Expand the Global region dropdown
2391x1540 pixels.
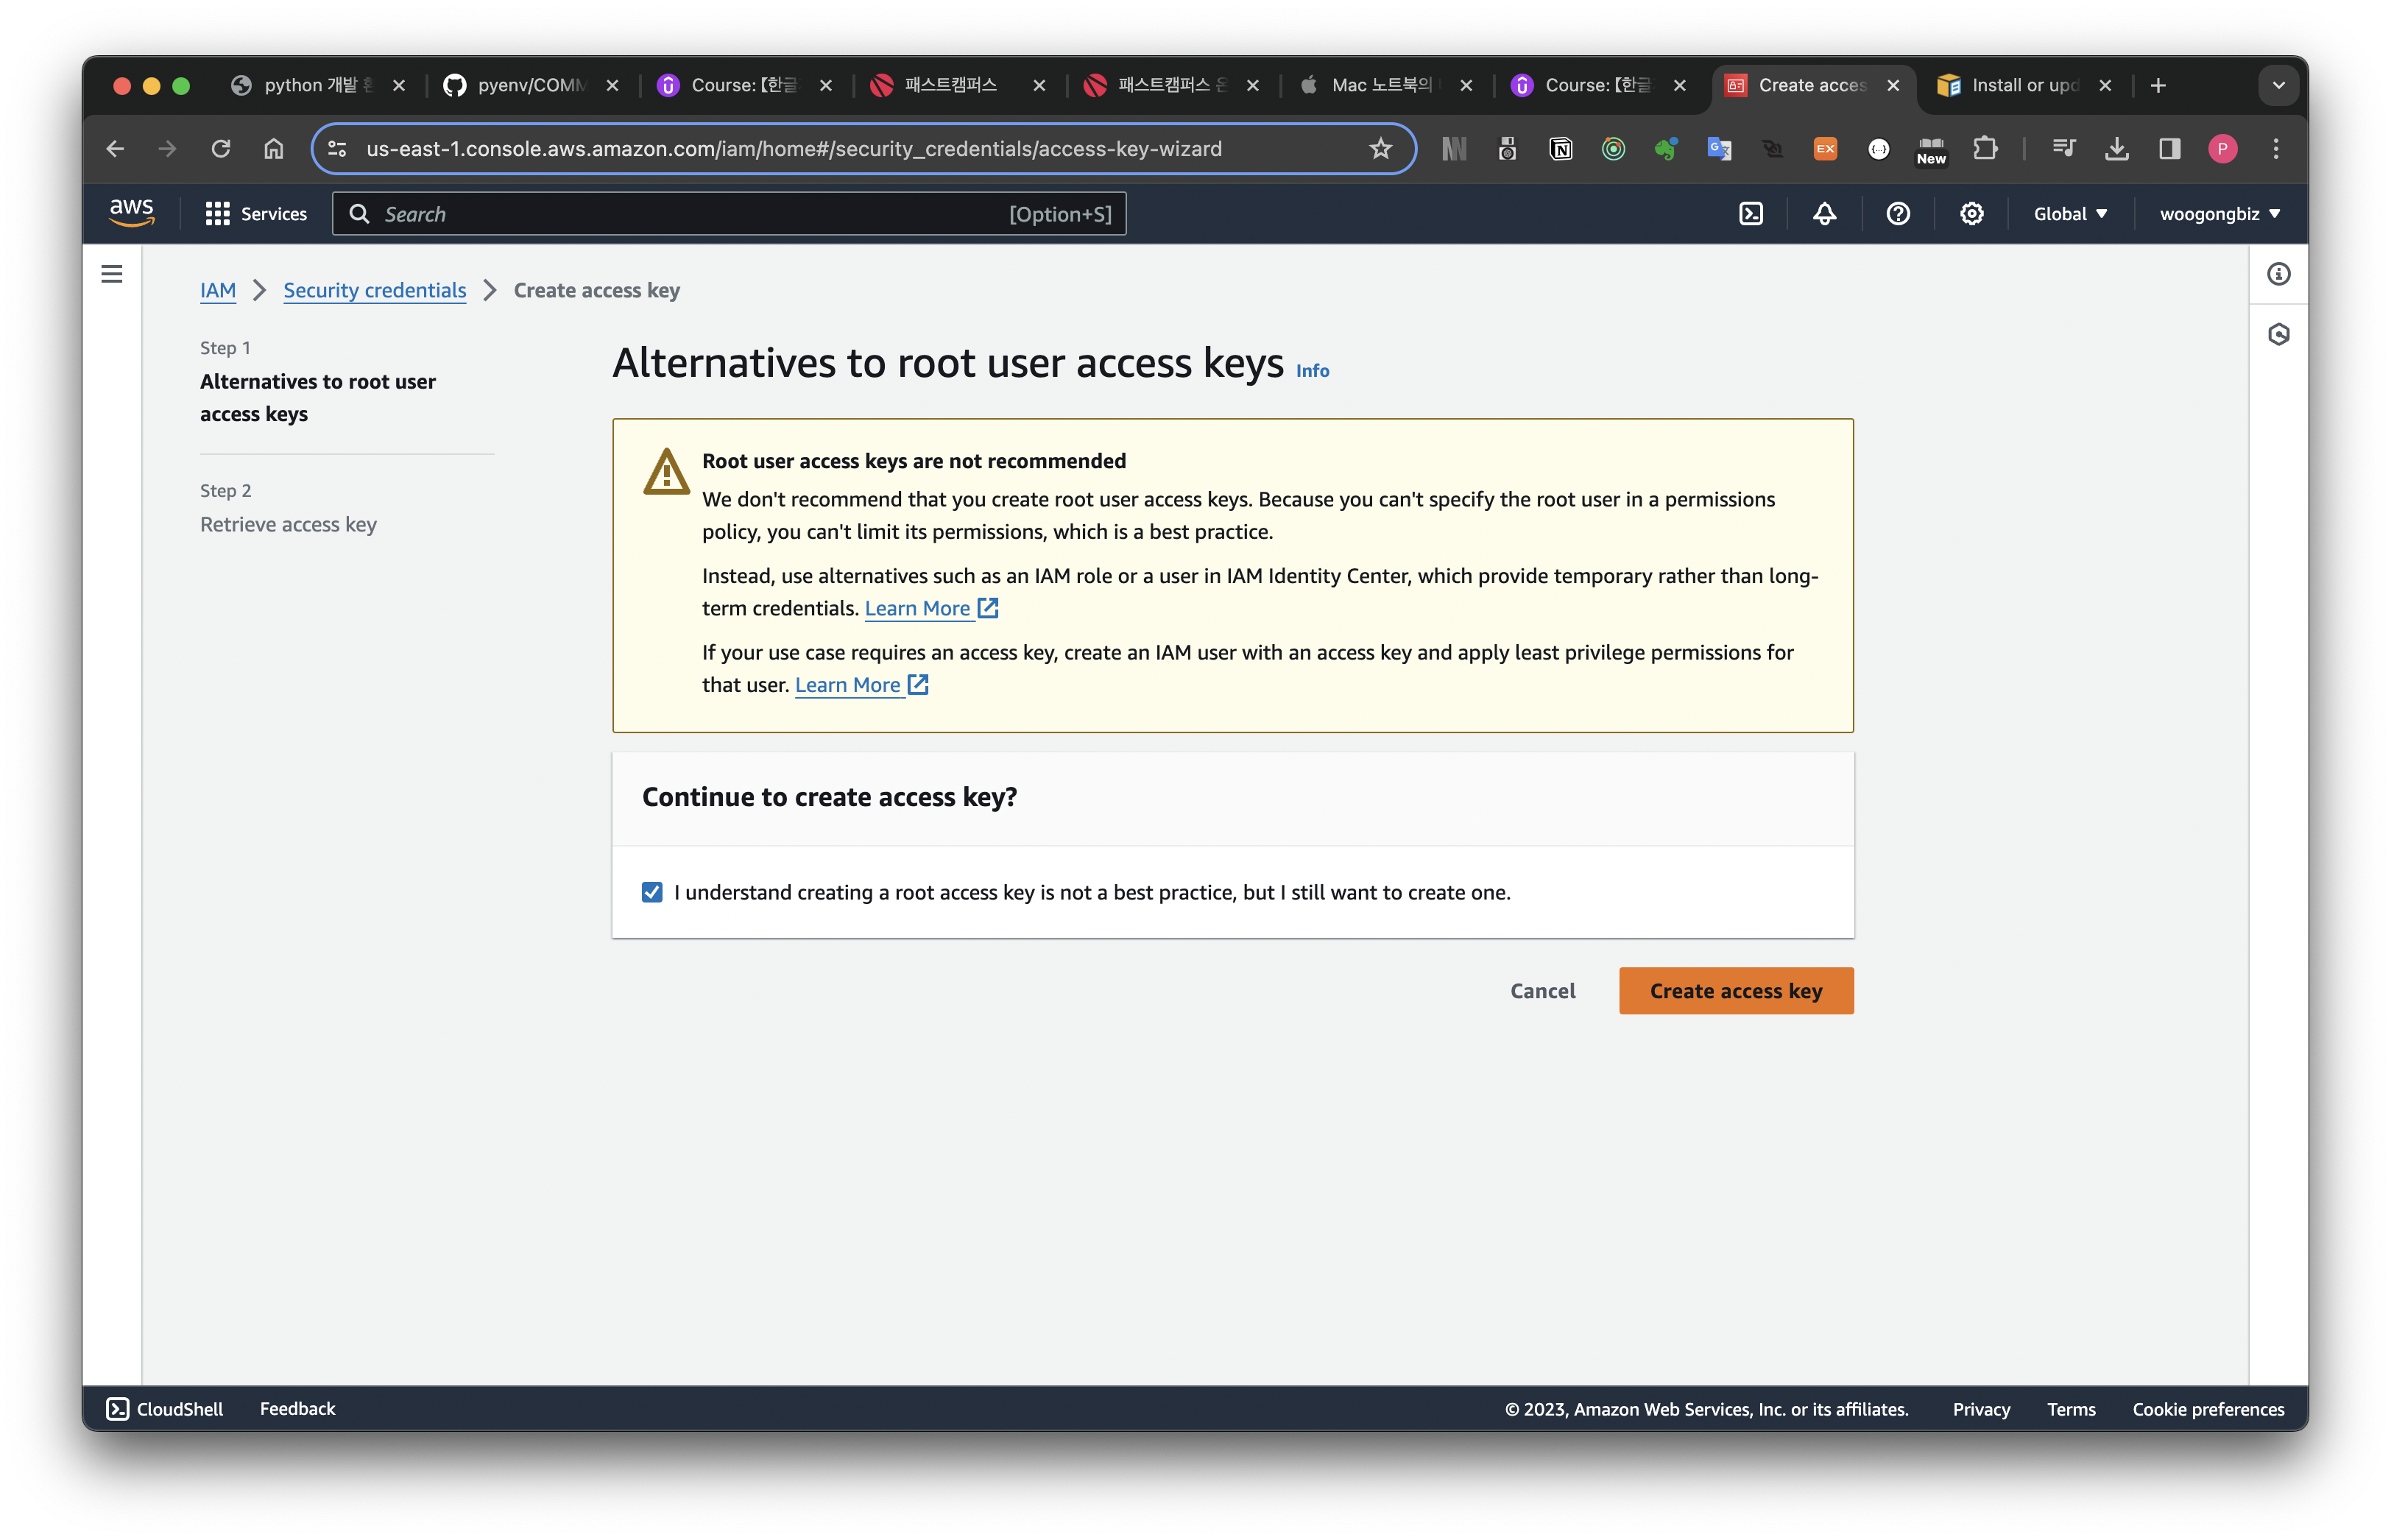tap(2070, 214)
